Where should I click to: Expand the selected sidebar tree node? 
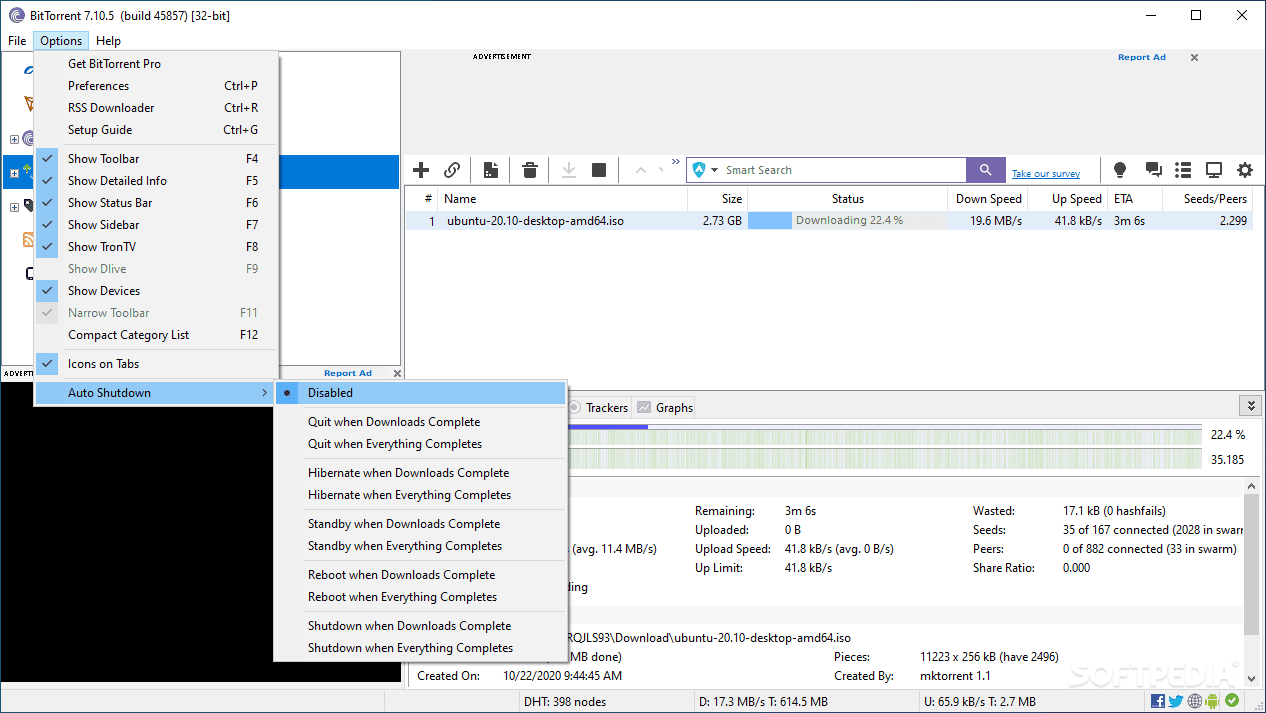click(14, 173)
